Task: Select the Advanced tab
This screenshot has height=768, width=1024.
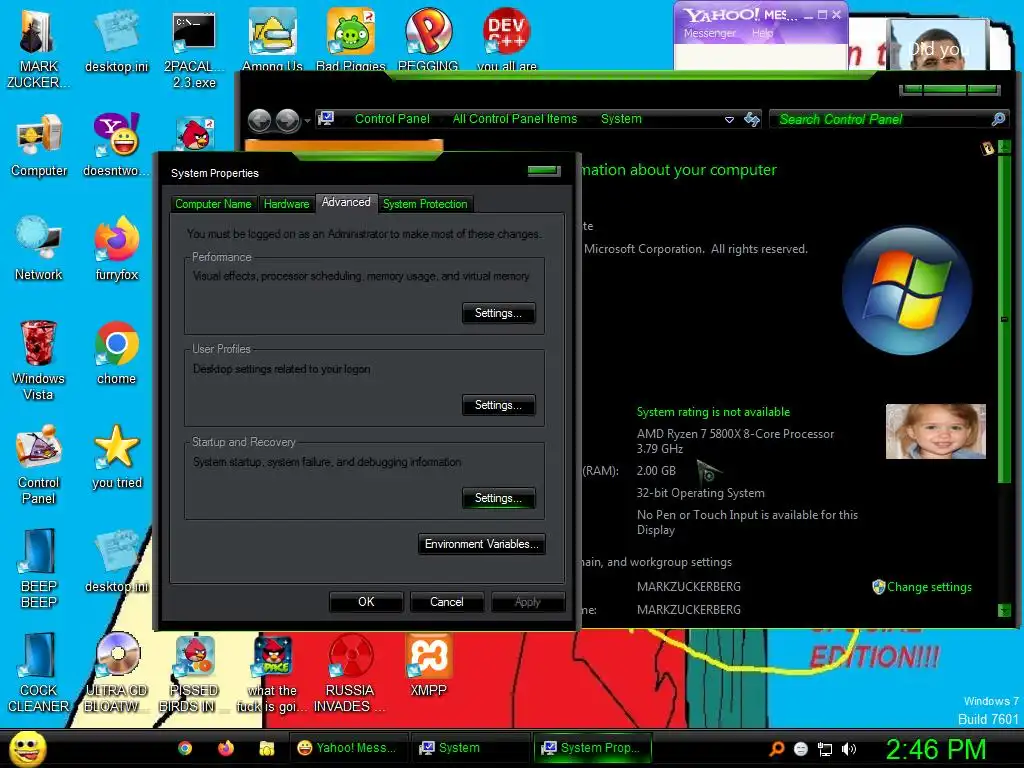Action: [346, 202]
